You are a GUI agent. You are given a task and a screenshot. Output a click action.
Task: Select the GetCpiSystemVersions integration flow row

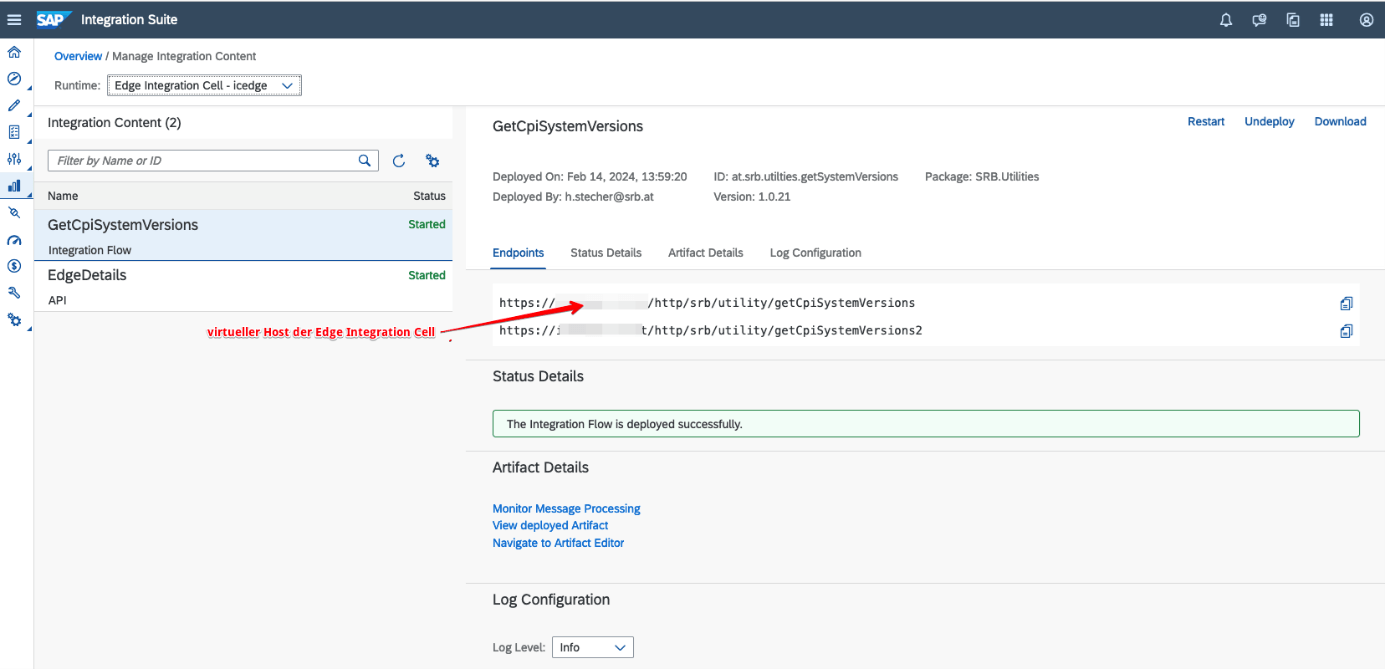point(243,236)
